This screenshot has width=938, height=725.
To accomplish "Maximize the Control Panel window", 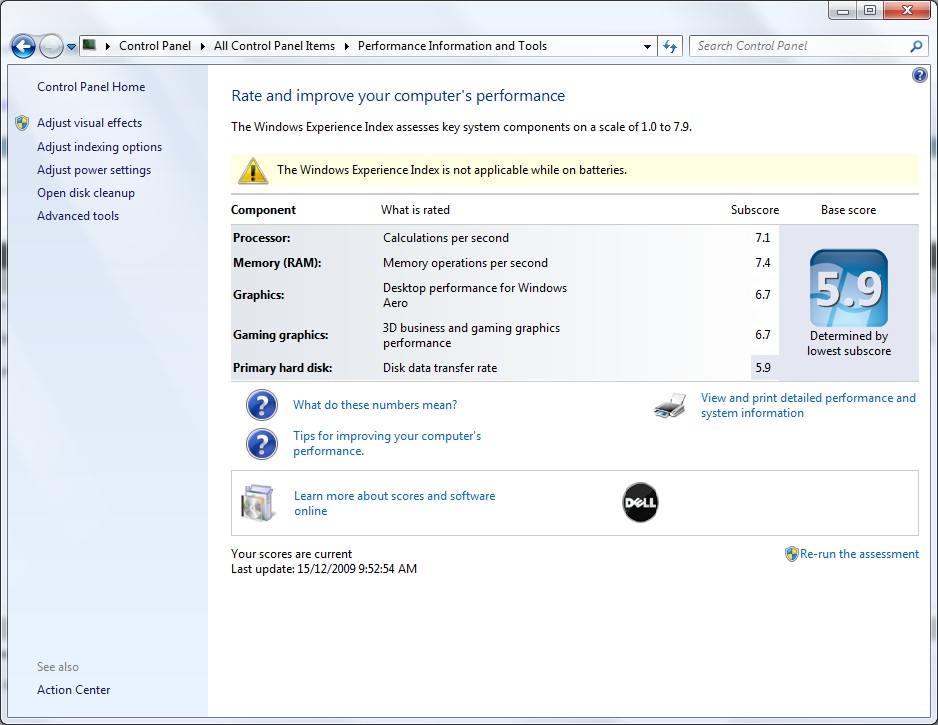I will 870,10.
